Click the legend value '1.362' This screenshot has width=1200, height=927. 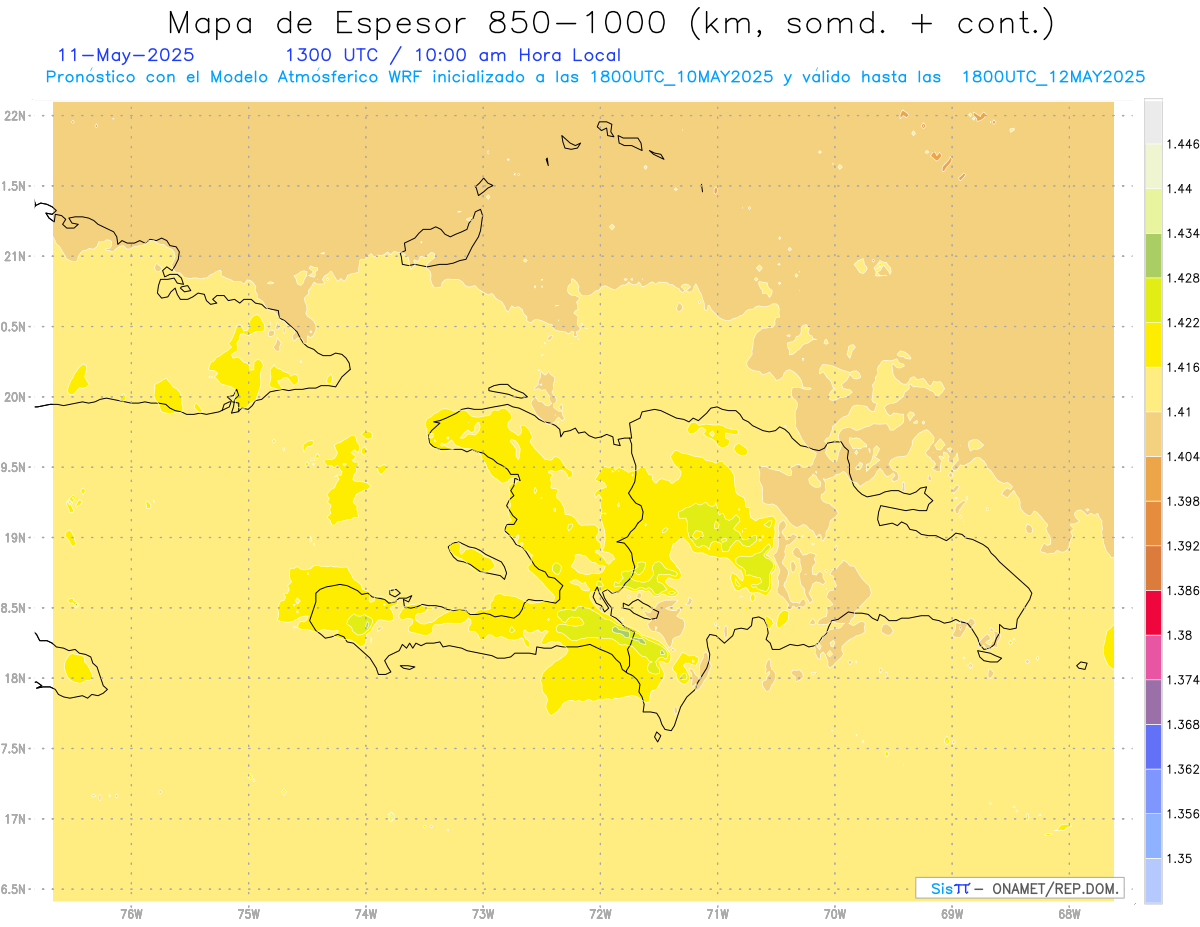(x=1182, y=769)
